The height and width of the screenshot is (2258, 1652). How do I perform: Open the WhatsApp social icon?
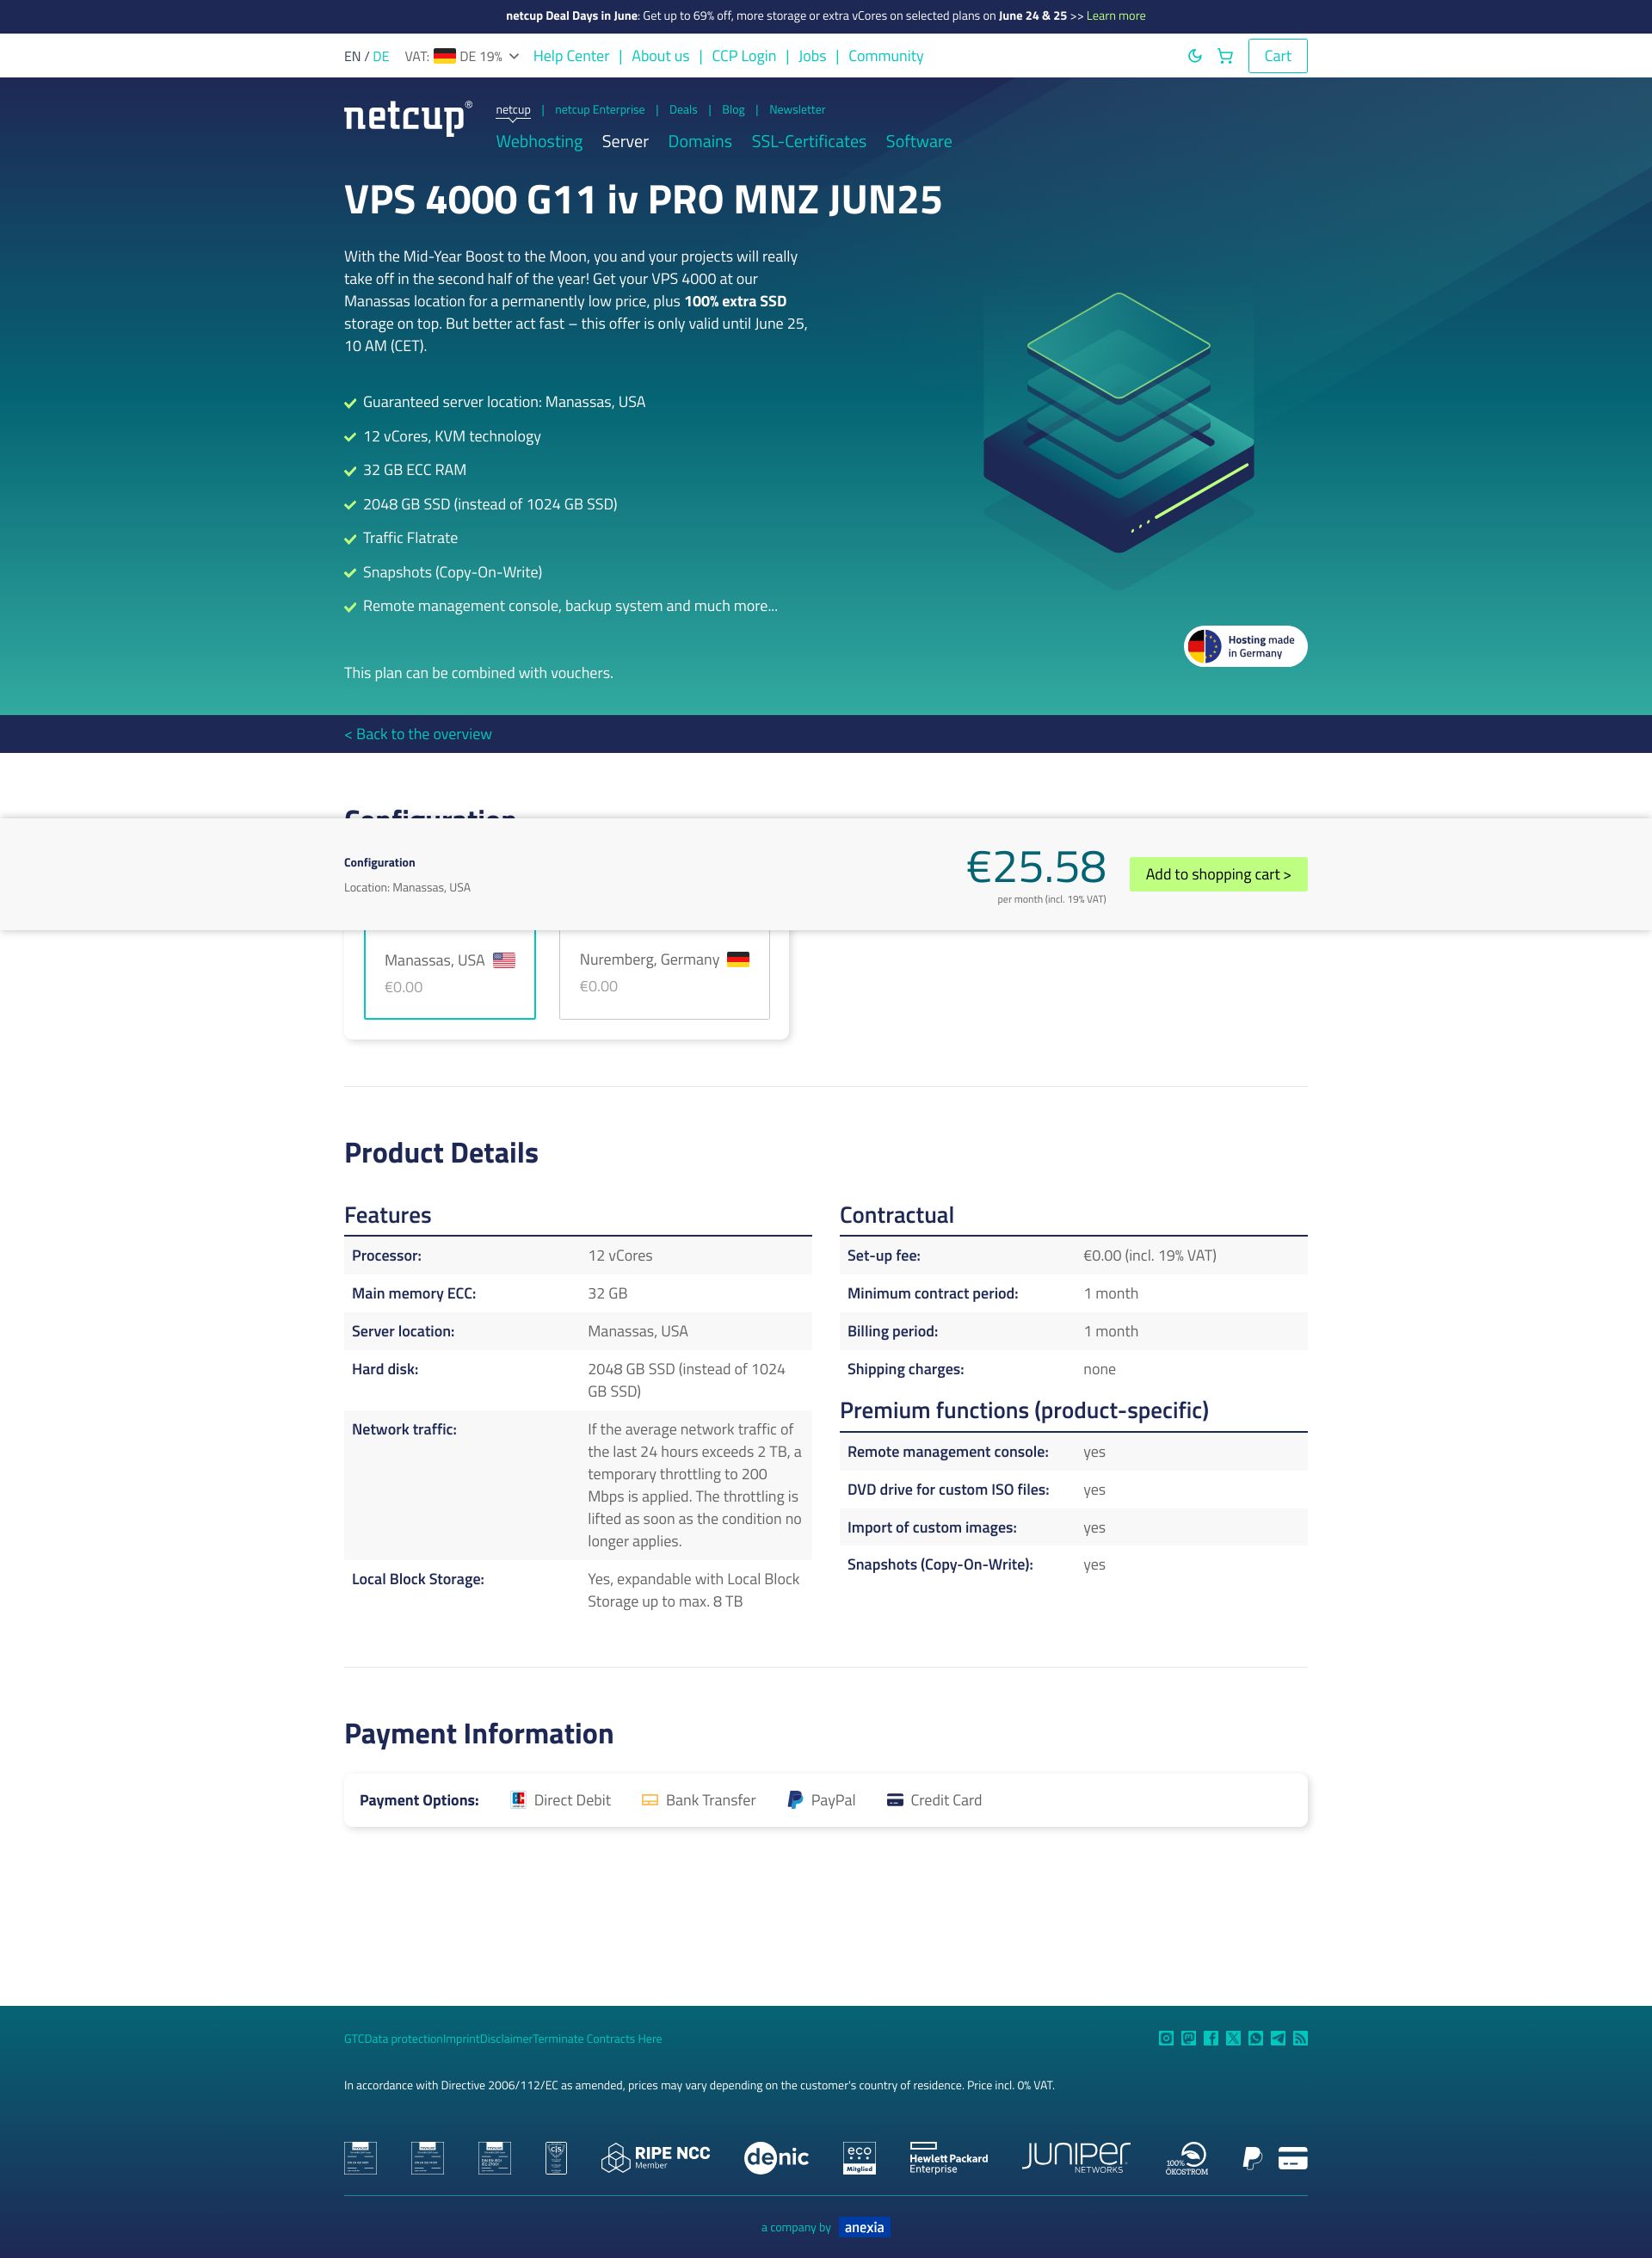tap(1255, 2038)
